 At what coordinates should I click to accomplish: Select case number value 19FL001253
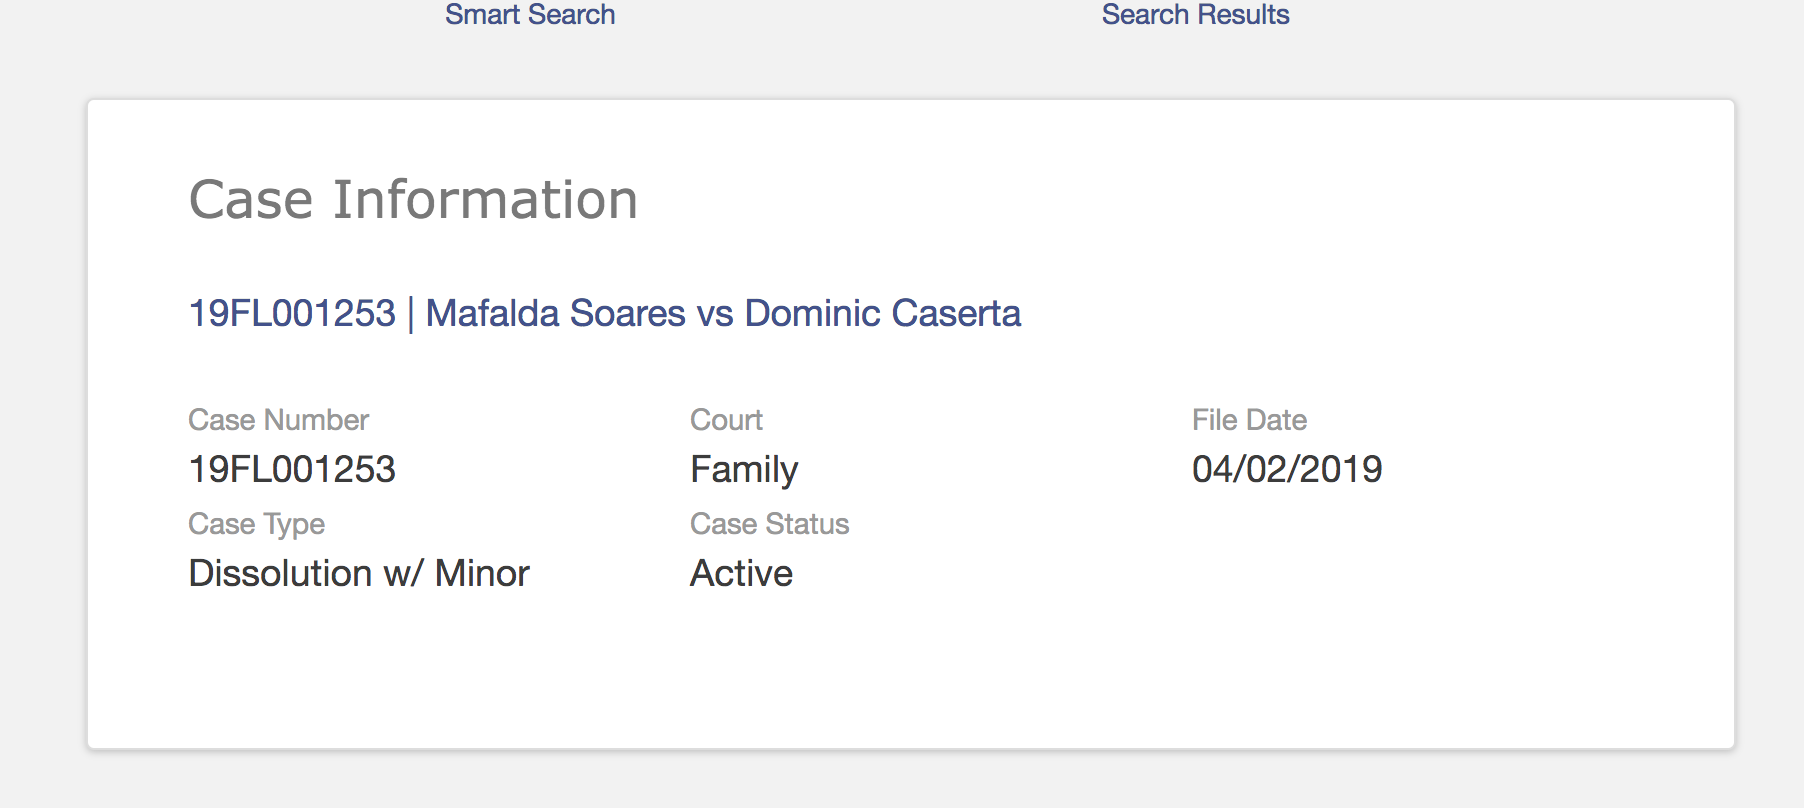point(292,469)
